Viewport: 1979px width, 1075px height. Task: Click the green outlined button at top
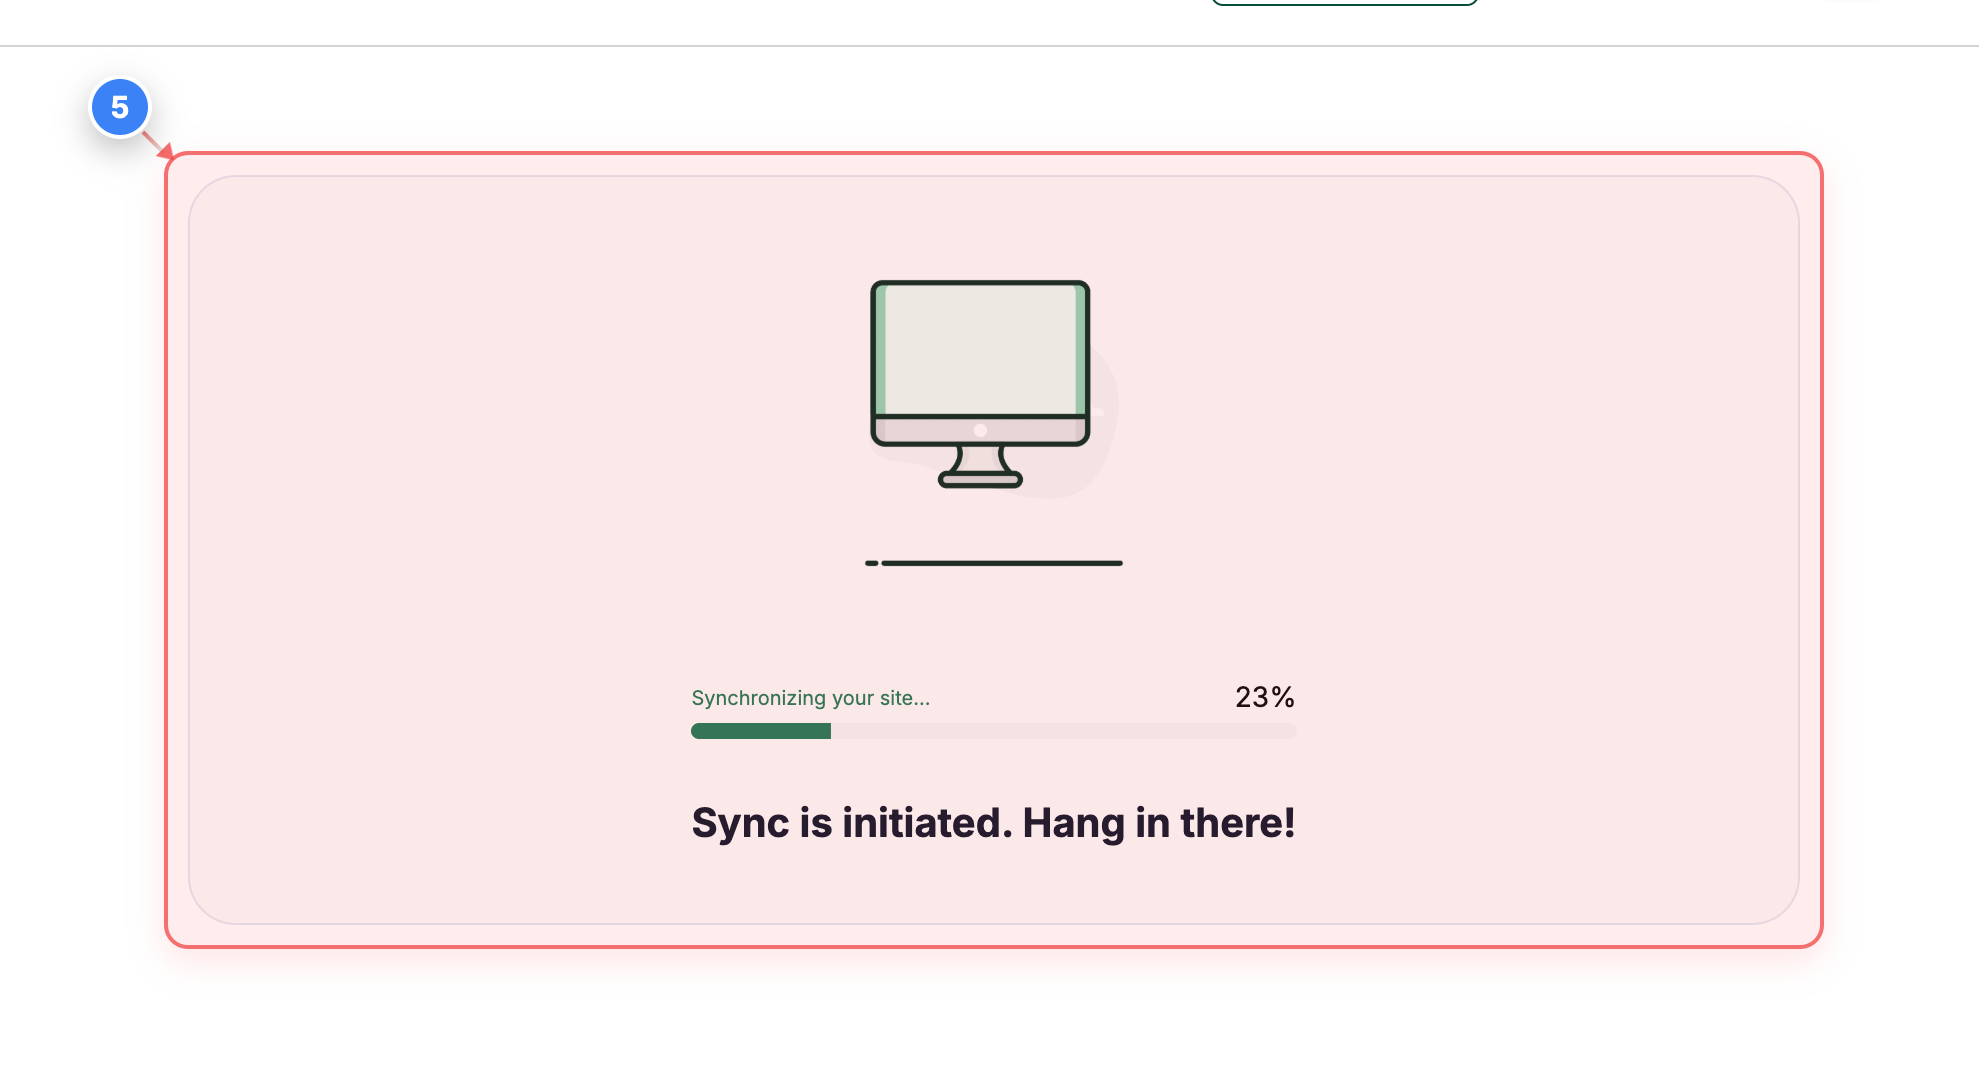[1345, 3]
